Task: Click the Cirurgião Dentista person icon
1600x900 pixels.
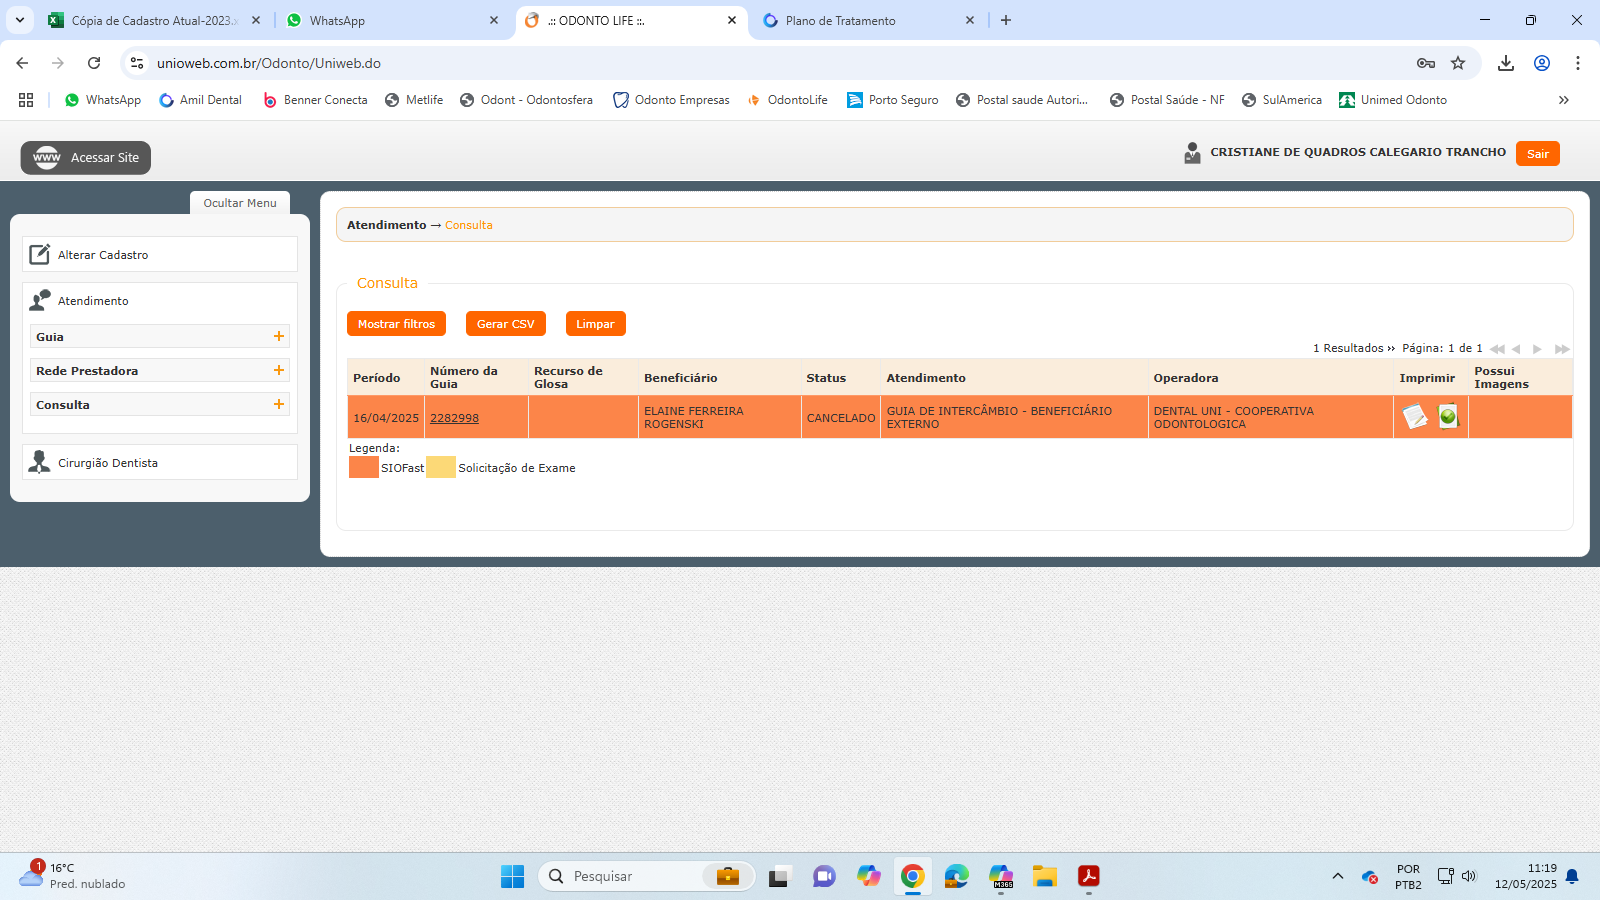Action: click(40, 462)
